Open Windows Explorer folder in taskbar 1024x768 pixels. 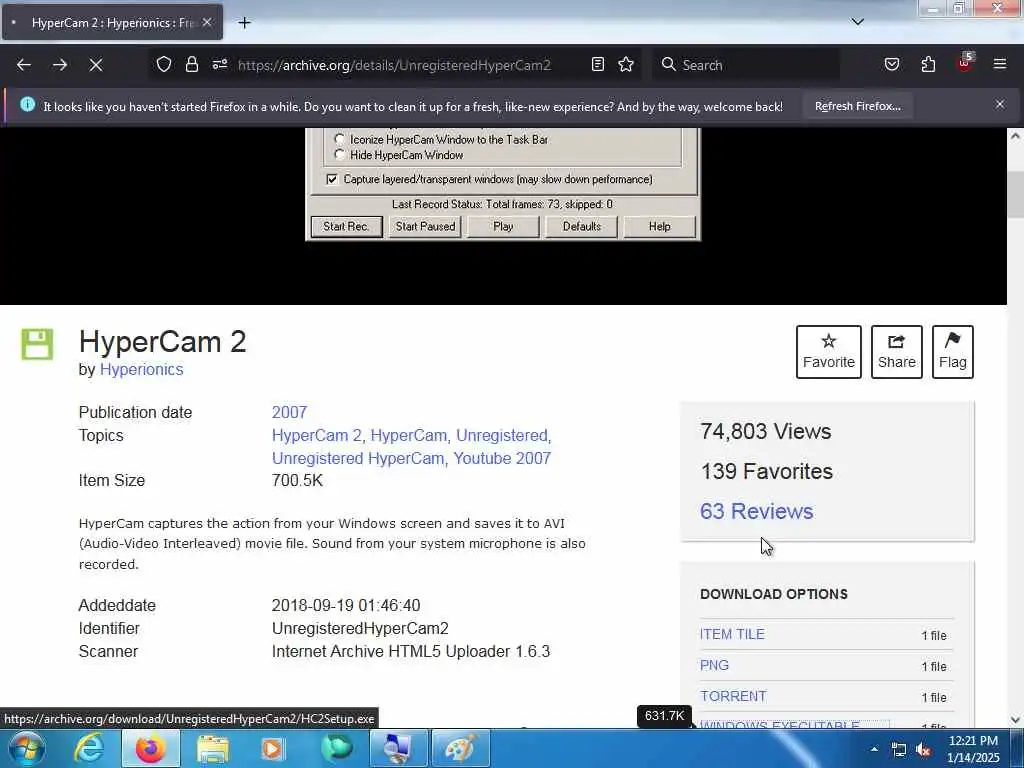tap(212, 748)
